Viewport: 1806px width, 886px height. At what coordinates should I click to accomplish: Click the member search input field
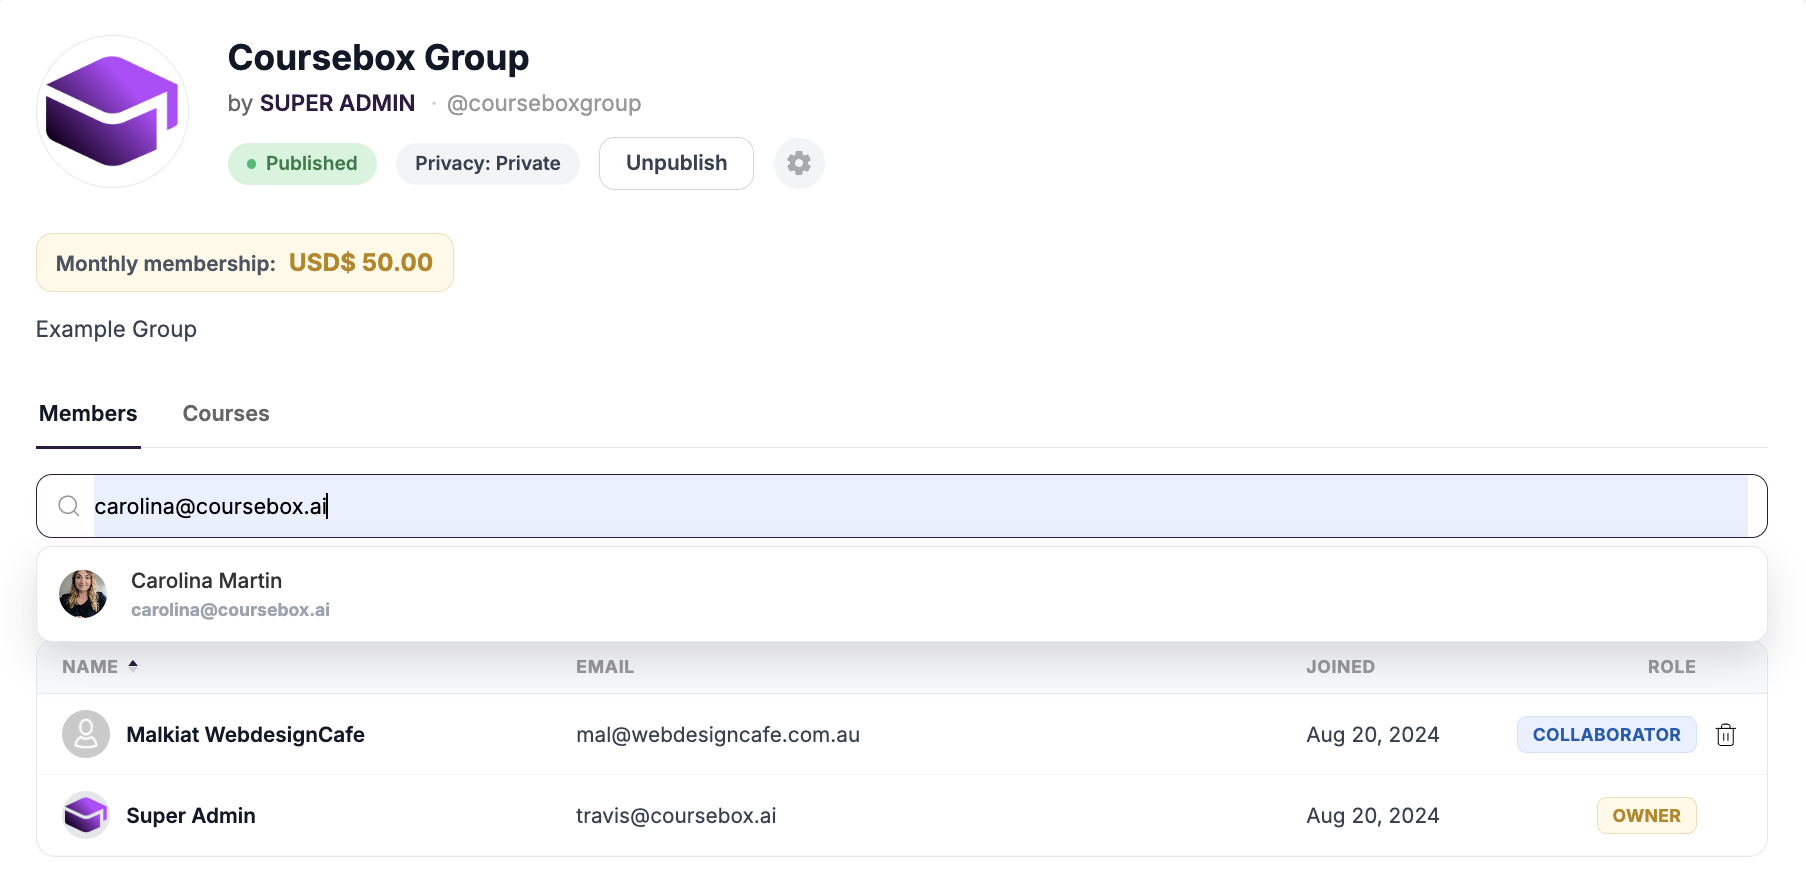902,506
